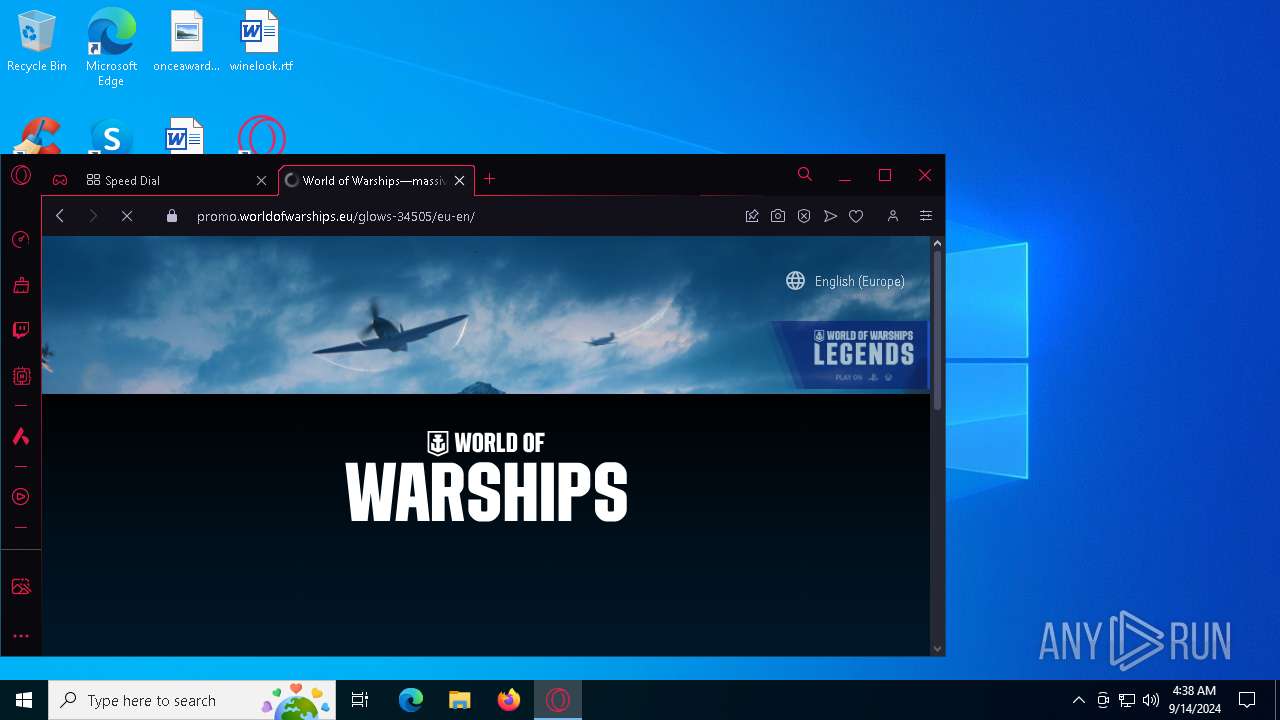Open the Twitch sidebar panel
This screenshot has height=720, width=1280.
pyautogui.click(x=20, y=331)
